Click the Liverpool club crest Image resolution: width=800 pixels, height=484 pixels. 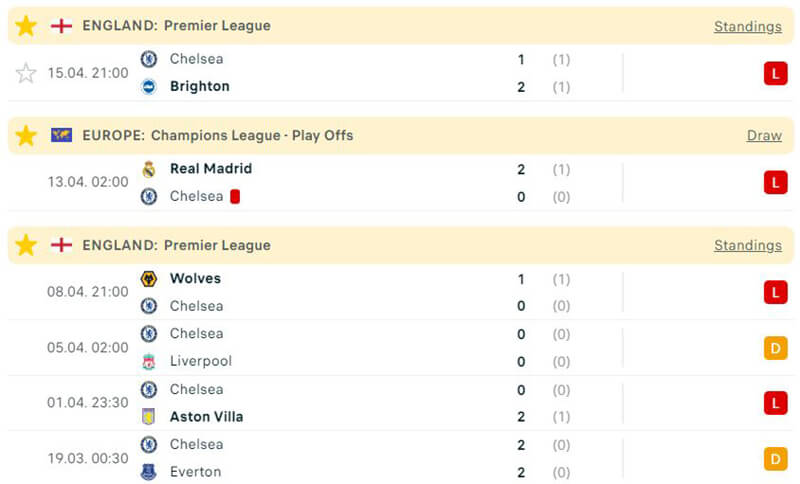coord(149,361)
